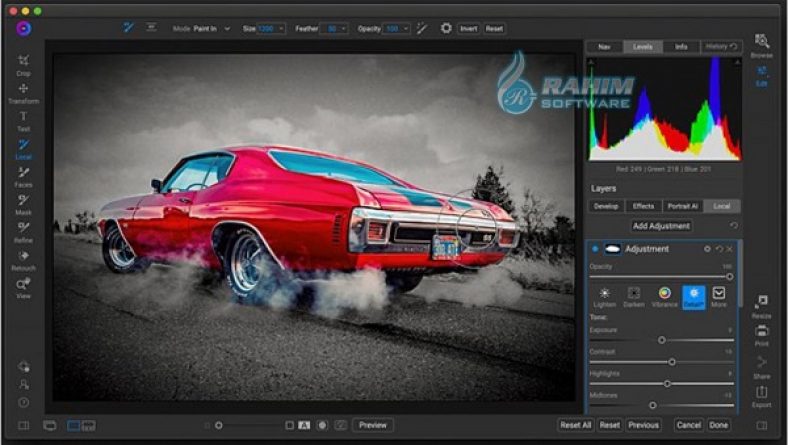Toggle the right panel visibility icon

point(762,425)
